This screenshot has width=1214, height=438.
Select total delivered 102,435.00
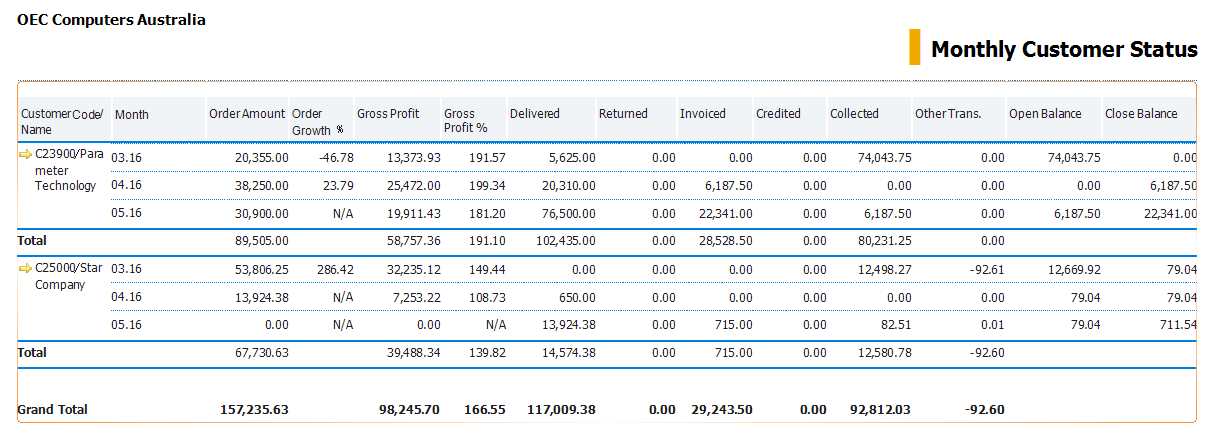tap(566, 241)
